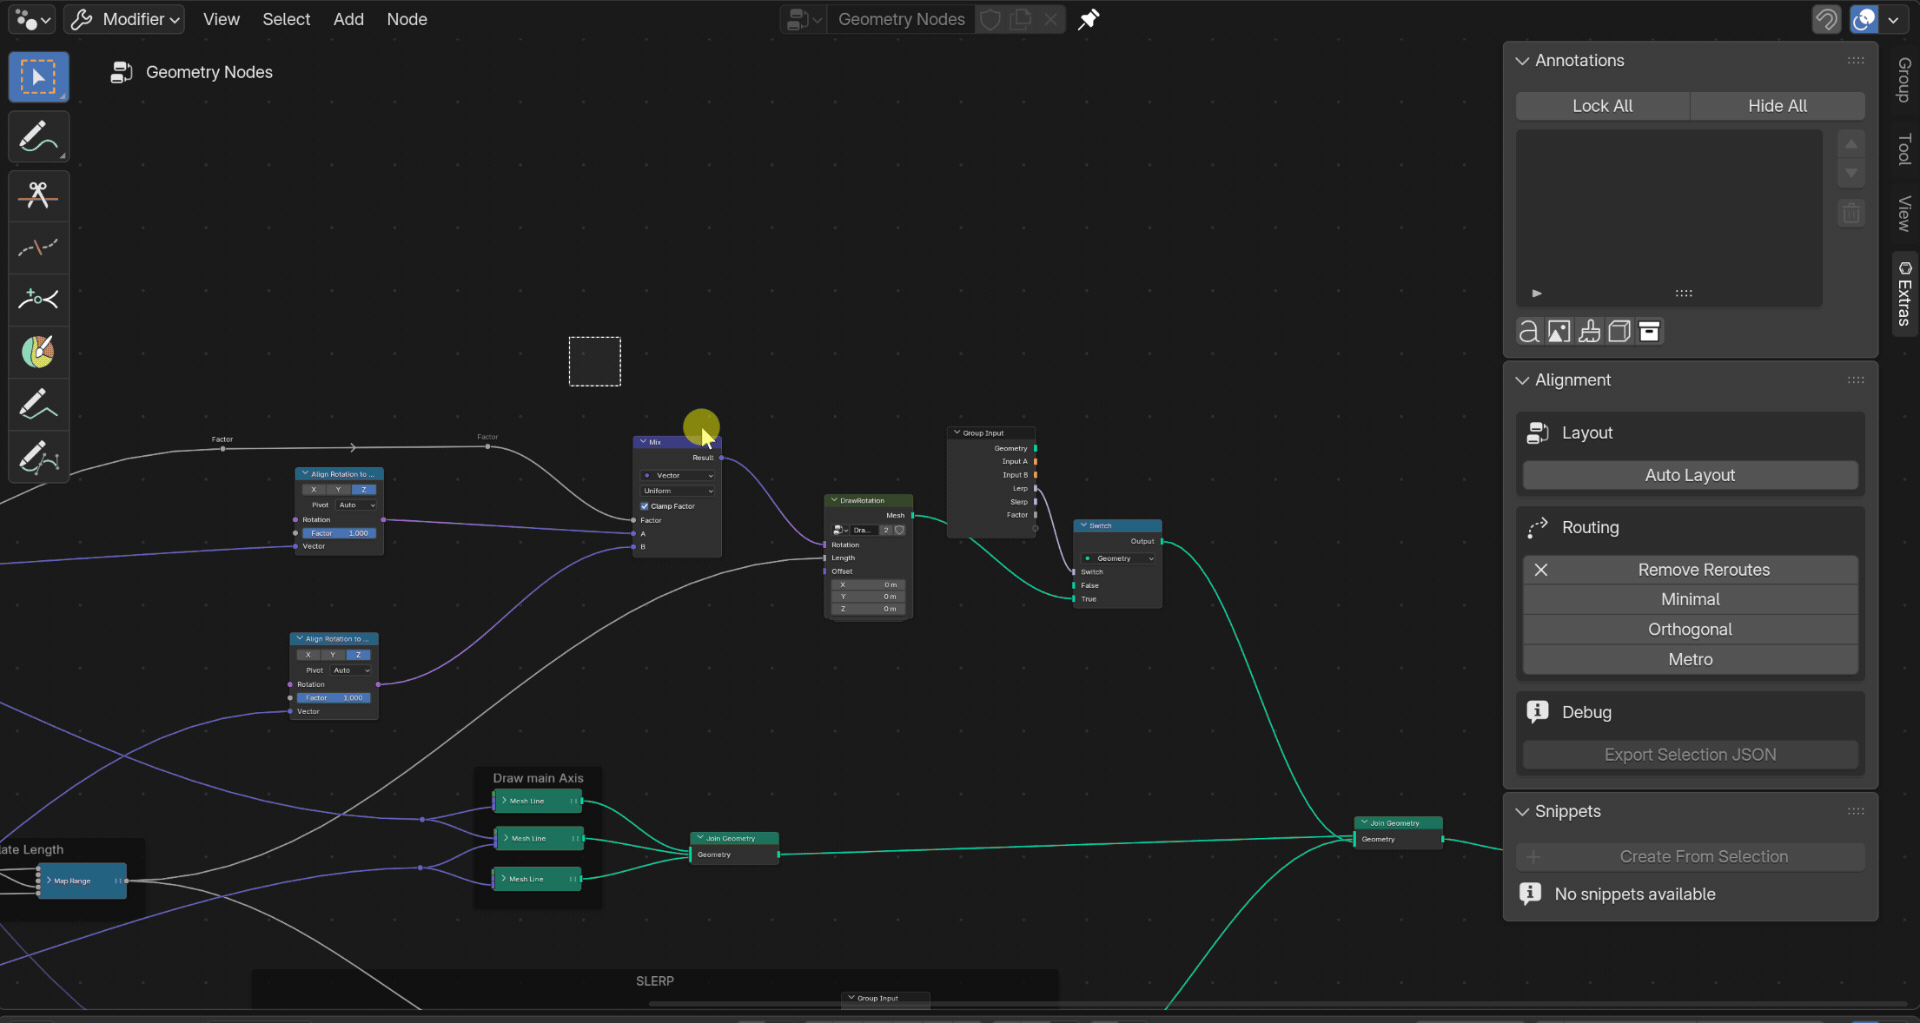This screenshot has height=1023, width=1920.
Task: Click Auto Layout button
Action: tap(1690, 475)
